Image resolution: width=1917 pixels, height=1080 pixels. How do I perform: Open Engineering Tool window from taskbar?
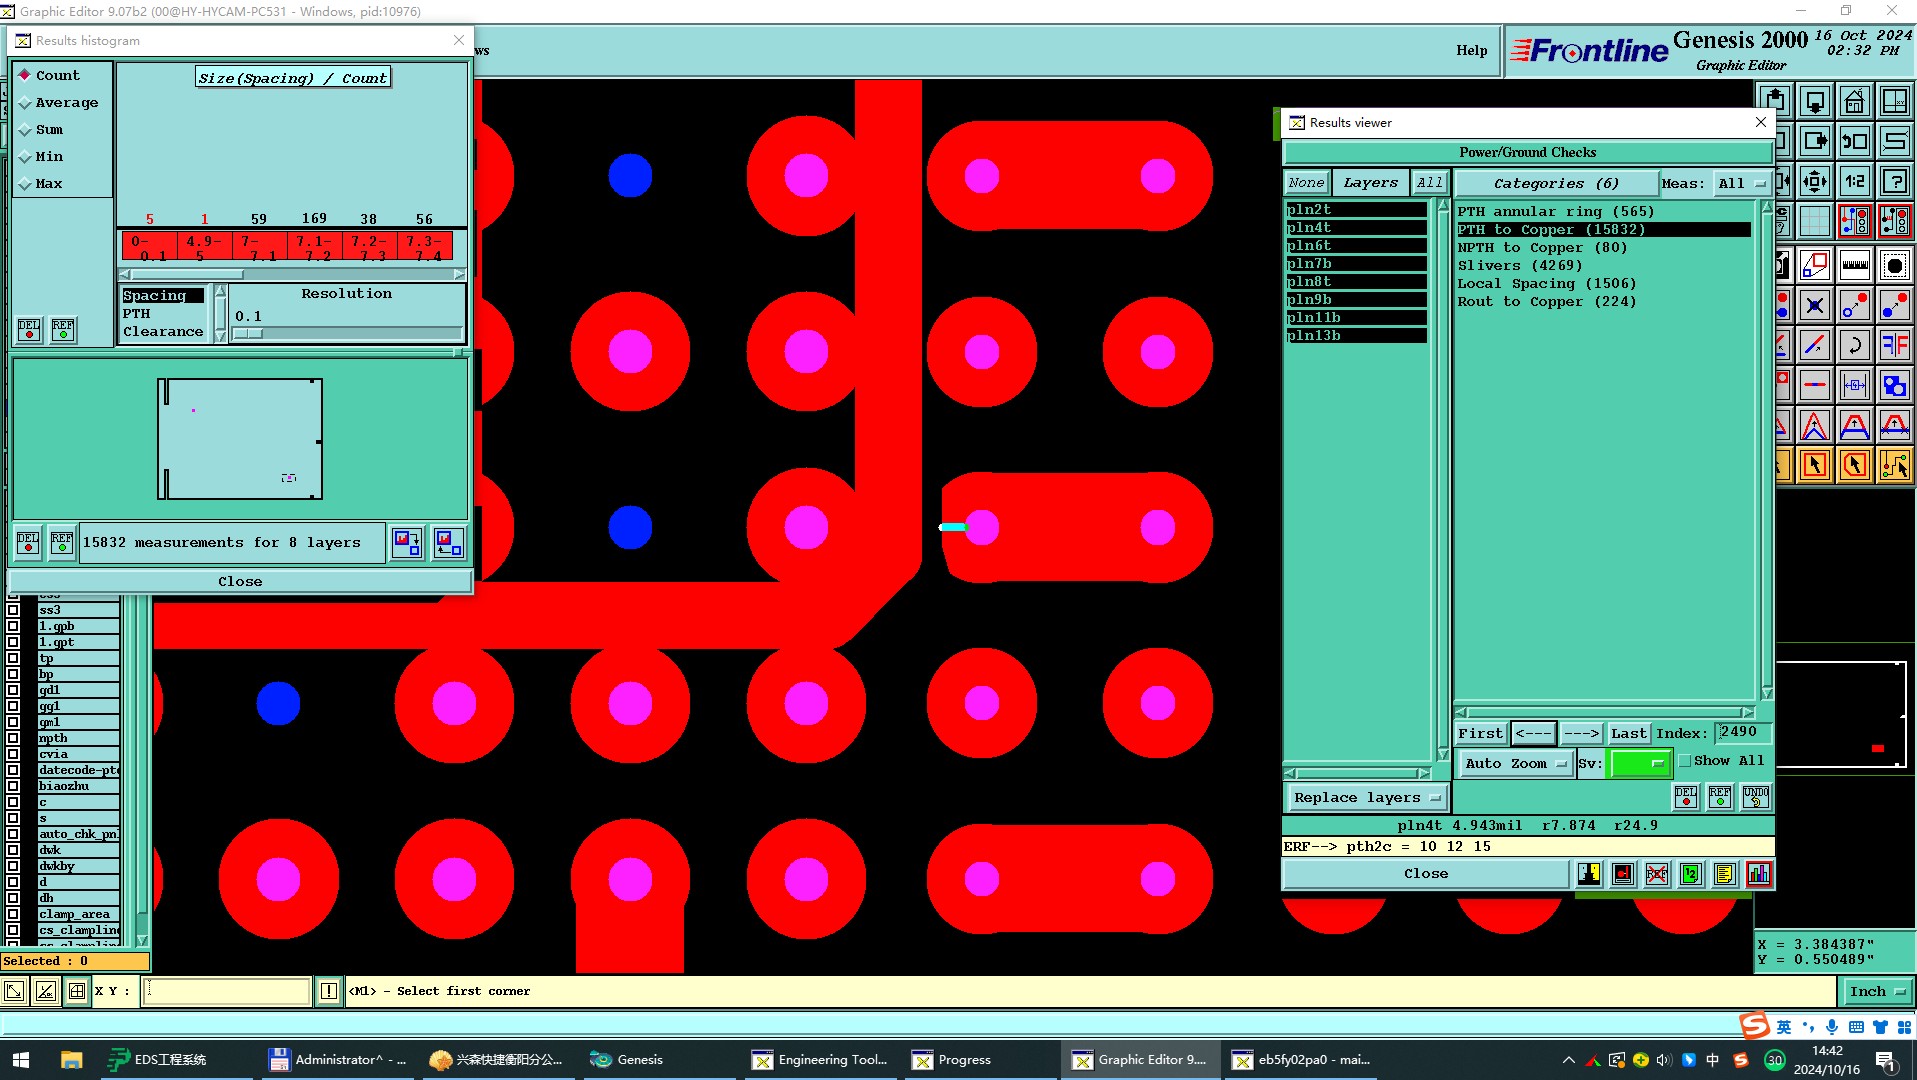tap(820, 1059)
